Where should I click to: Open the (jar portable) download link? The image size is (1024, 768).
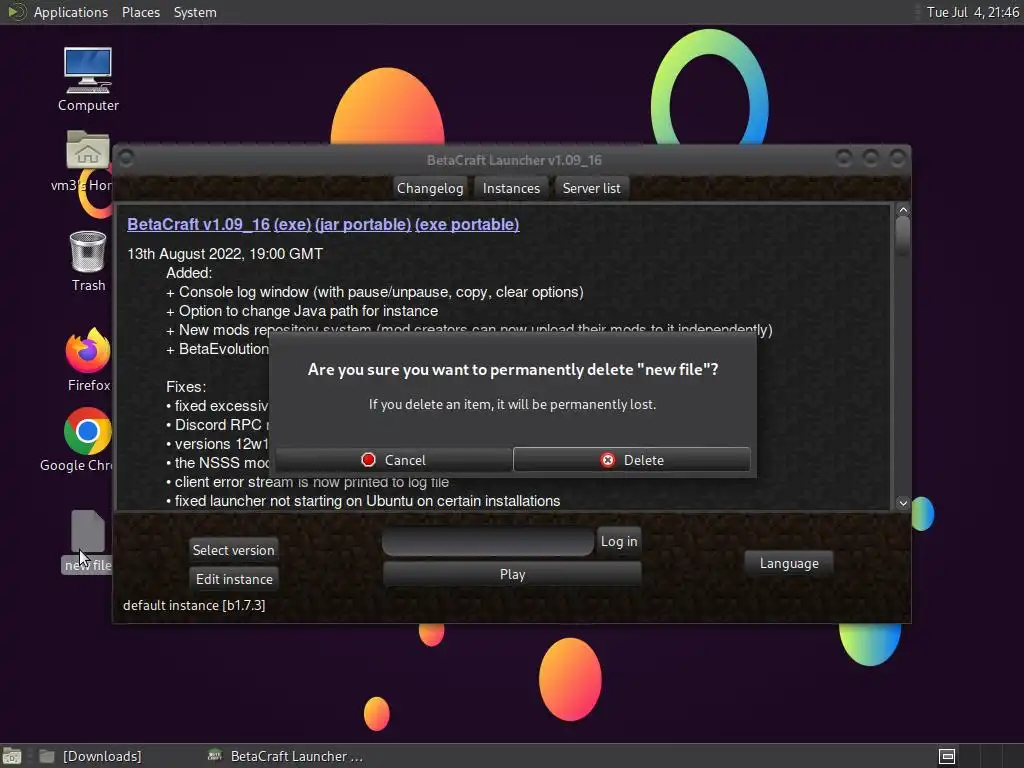363,224
